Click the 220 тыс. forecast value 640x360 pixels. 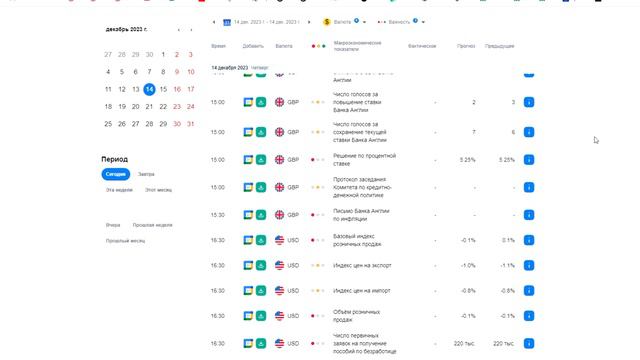[x=464, y=344]
